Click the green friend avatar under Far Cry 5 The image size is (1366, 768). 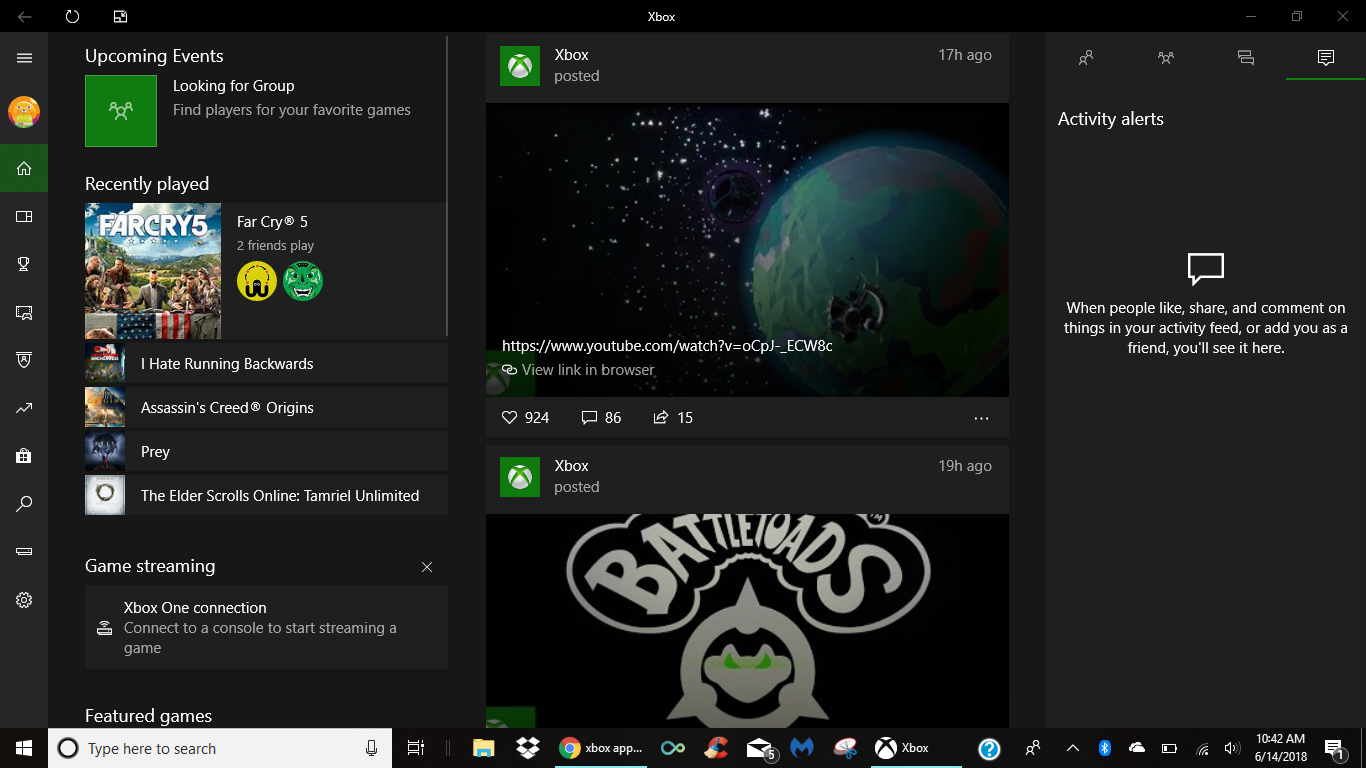(x=303, y=281)
